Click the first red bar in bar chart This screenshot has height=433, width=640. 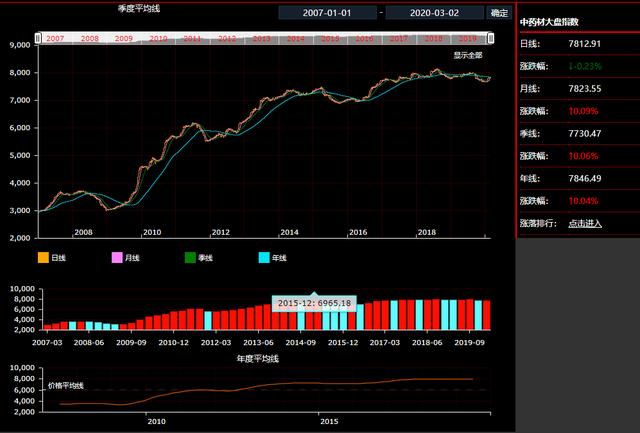click(x=46, y=327)
